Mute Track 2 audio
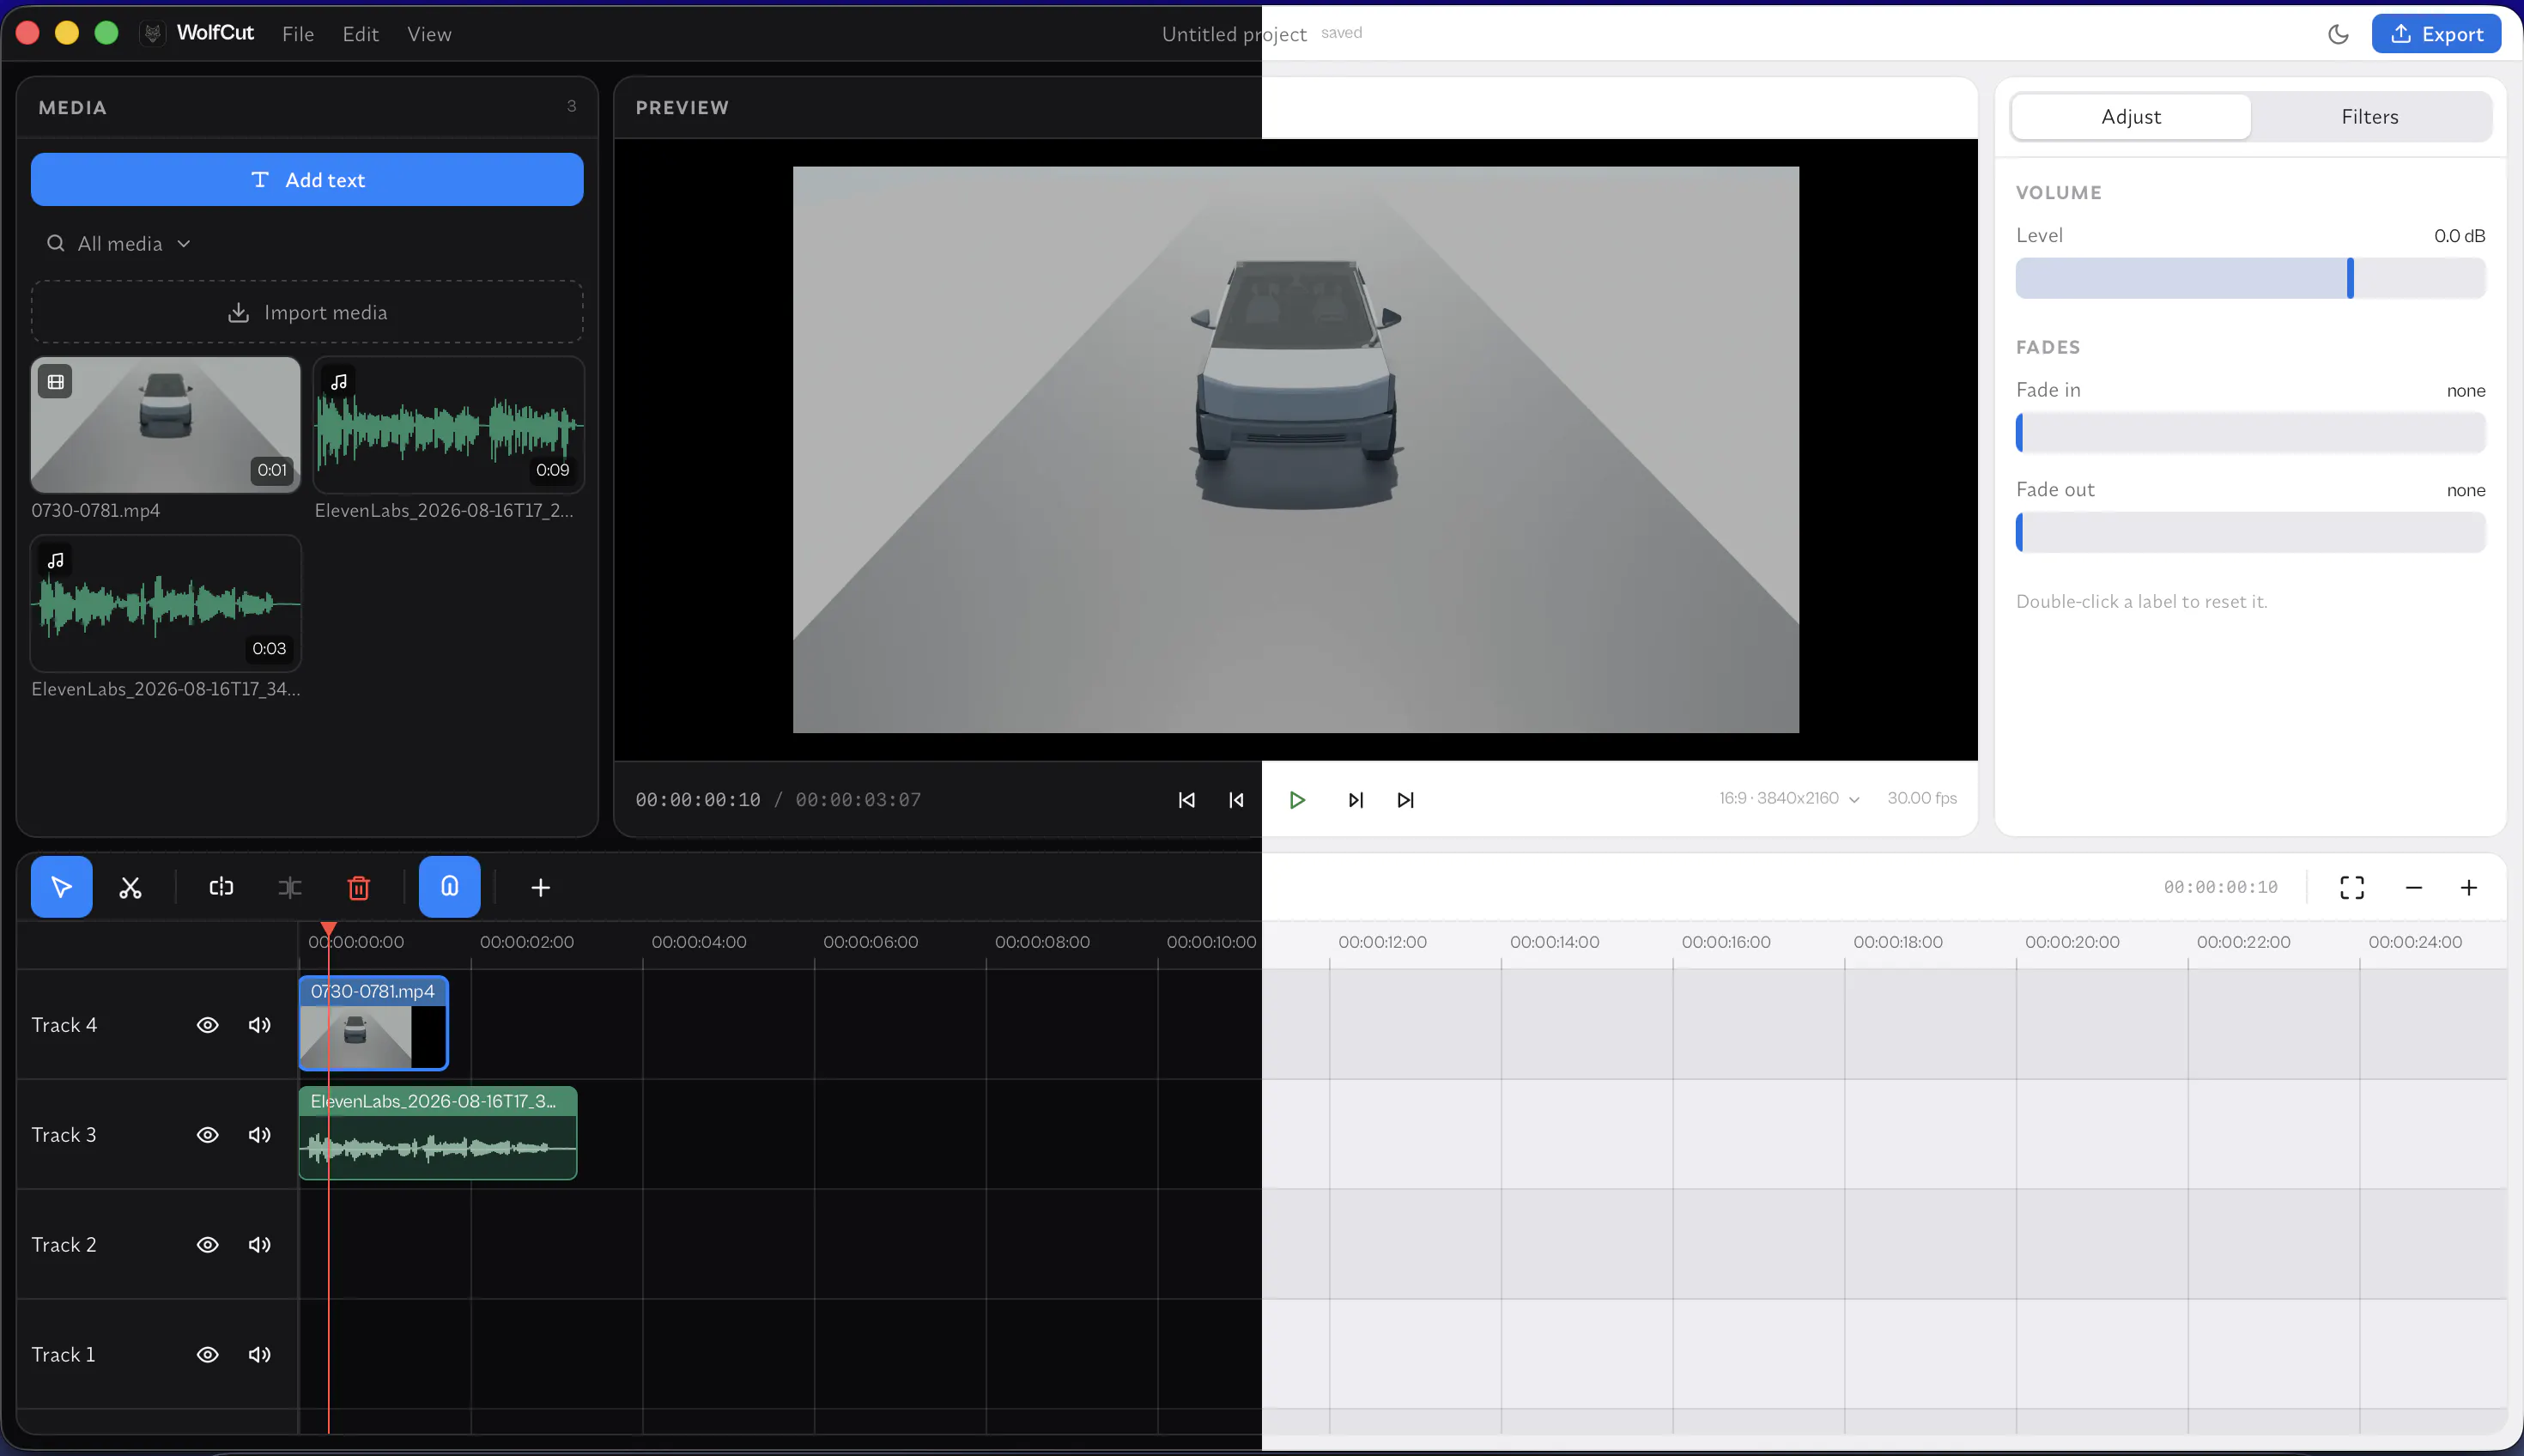 click(x=260, y=1245)
